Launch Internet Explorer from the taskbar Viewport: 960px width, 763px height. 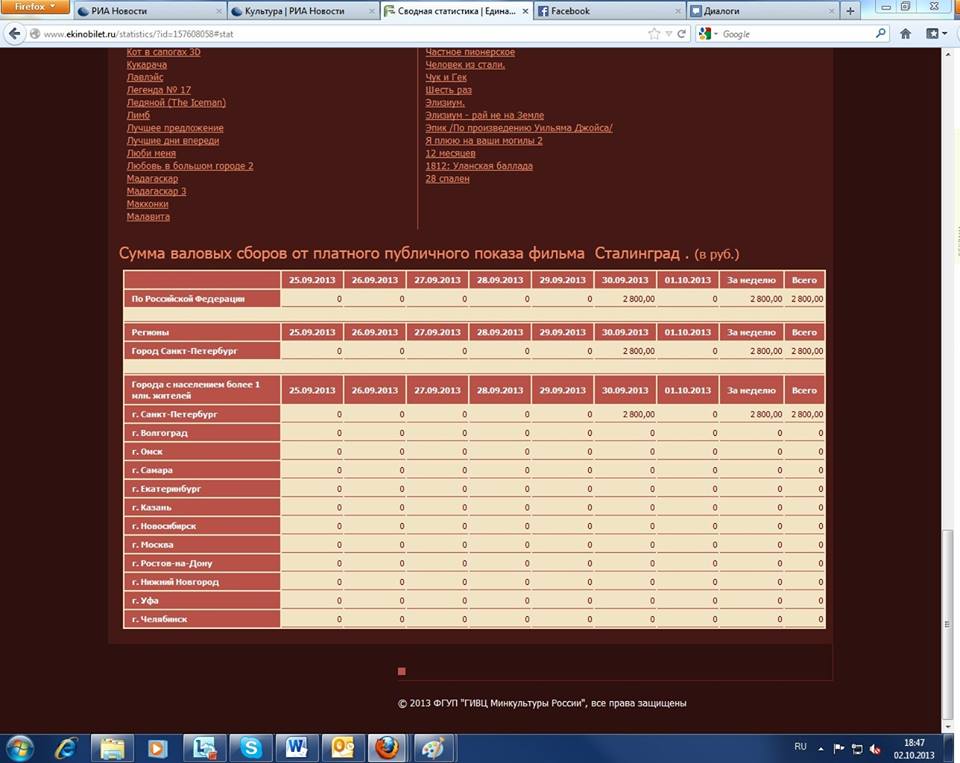coord(66,748)
